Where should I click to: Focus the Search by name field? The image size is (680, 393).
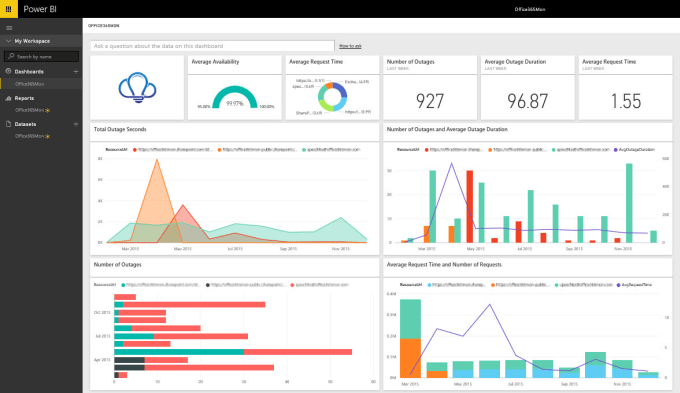pos(42,56)
